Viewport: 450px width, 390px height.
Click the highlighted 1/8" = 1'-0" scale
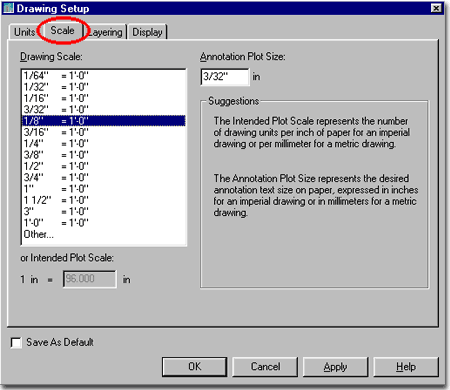[x=103, y=121]
